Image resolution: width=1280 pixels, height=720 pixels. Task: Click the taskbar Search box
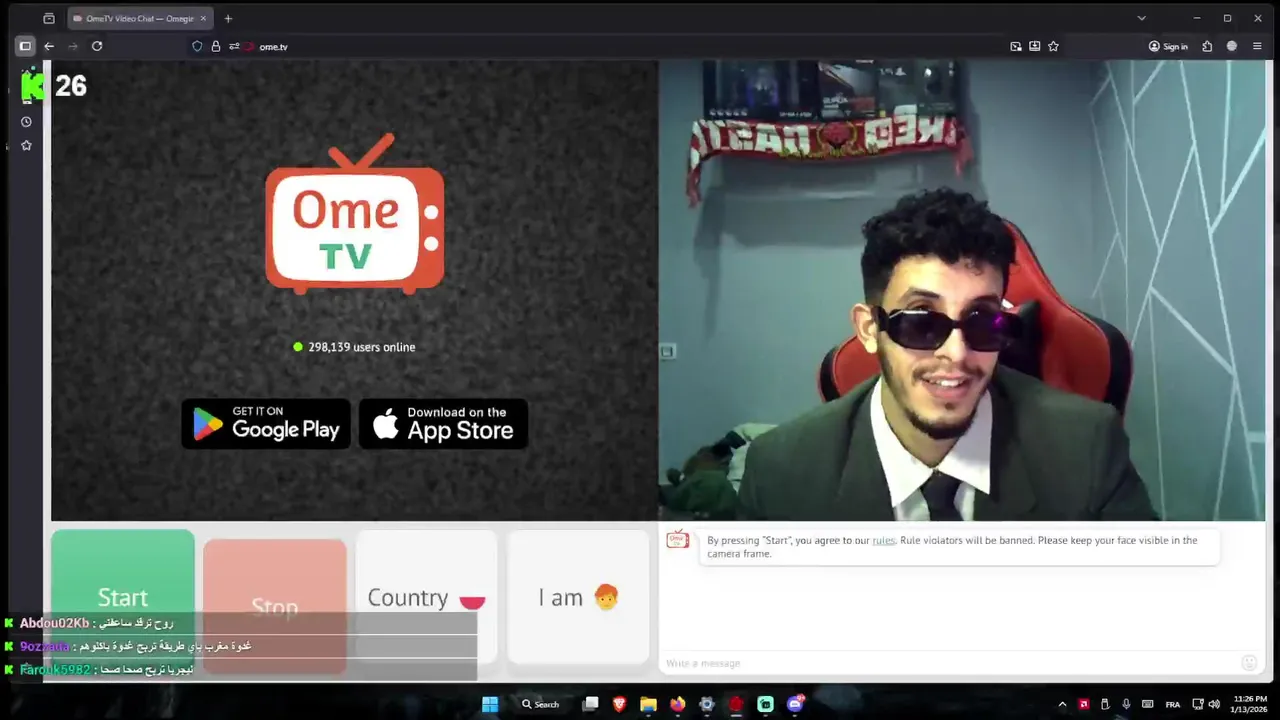(x=541, y=704)
